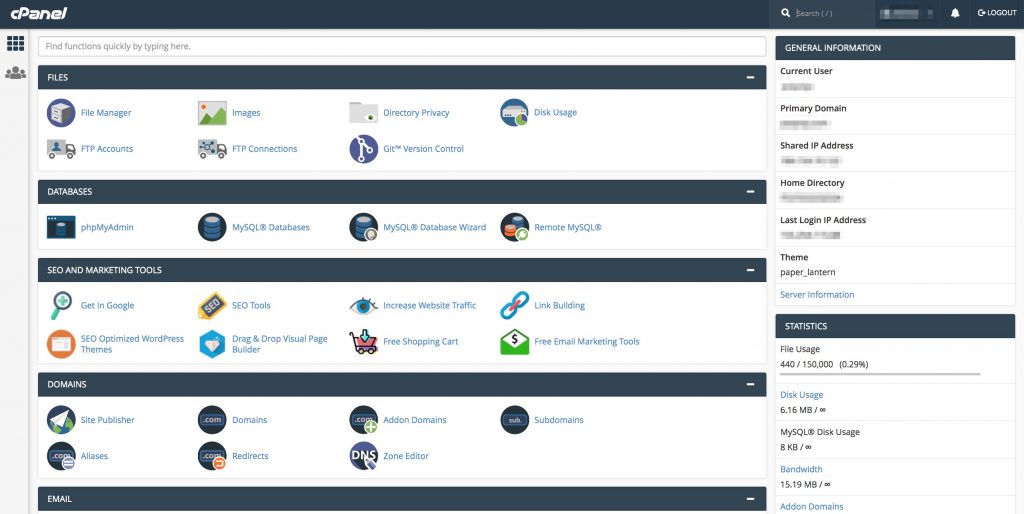Open the Get In Google icon
The height and width of the screenshot is (514, 1024).
click(x=61, y=305)
